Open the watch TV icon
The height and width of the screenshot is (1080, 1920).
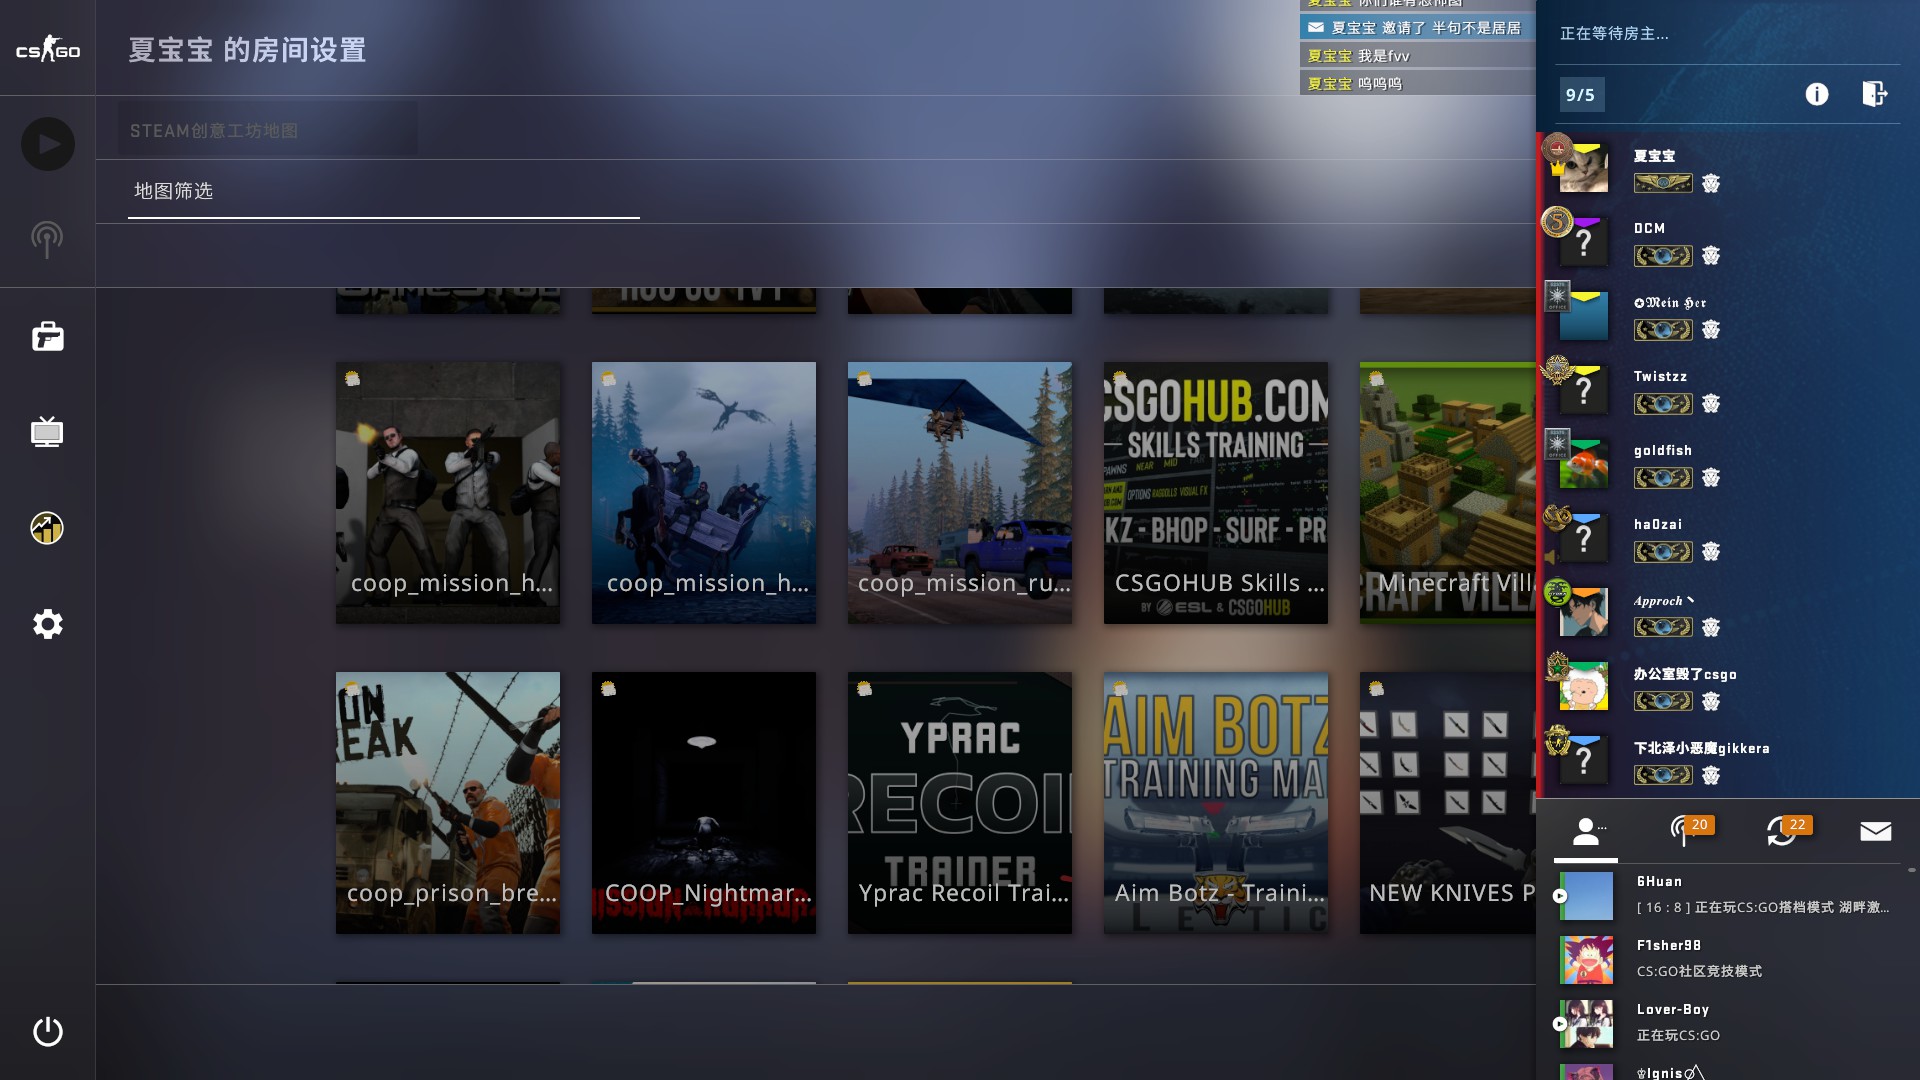[x=47, y=432]
